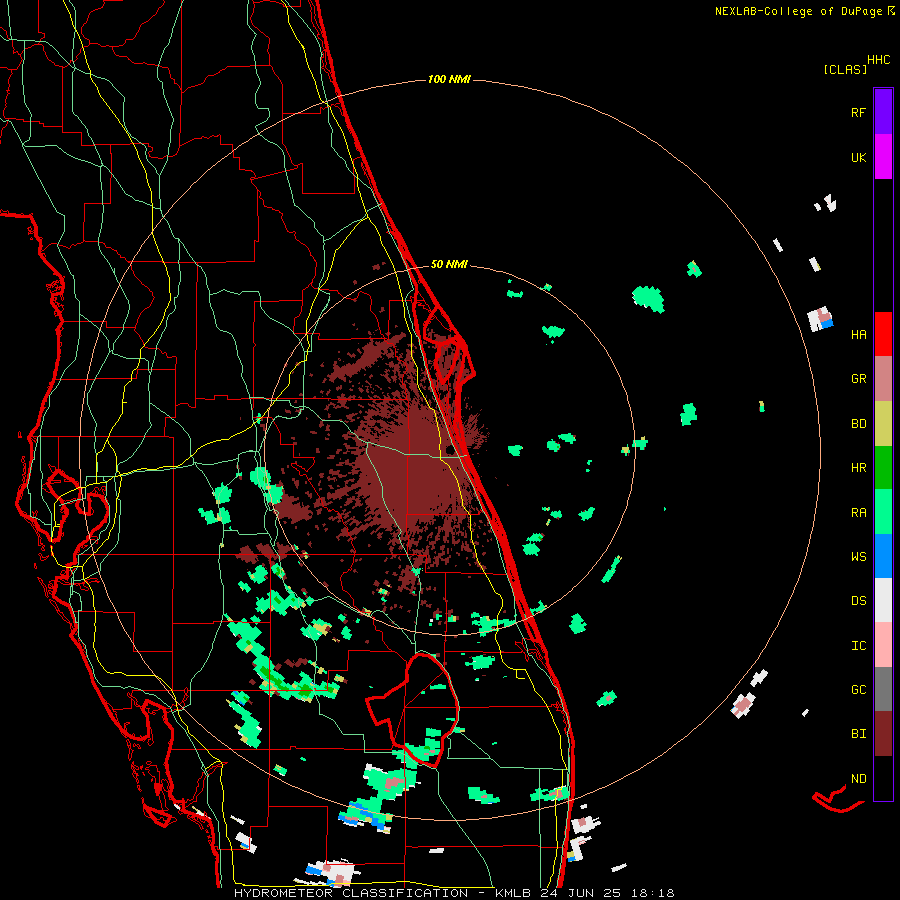Click the 'RA' legend label
The image size is (900, 900).
click(858, 513)
